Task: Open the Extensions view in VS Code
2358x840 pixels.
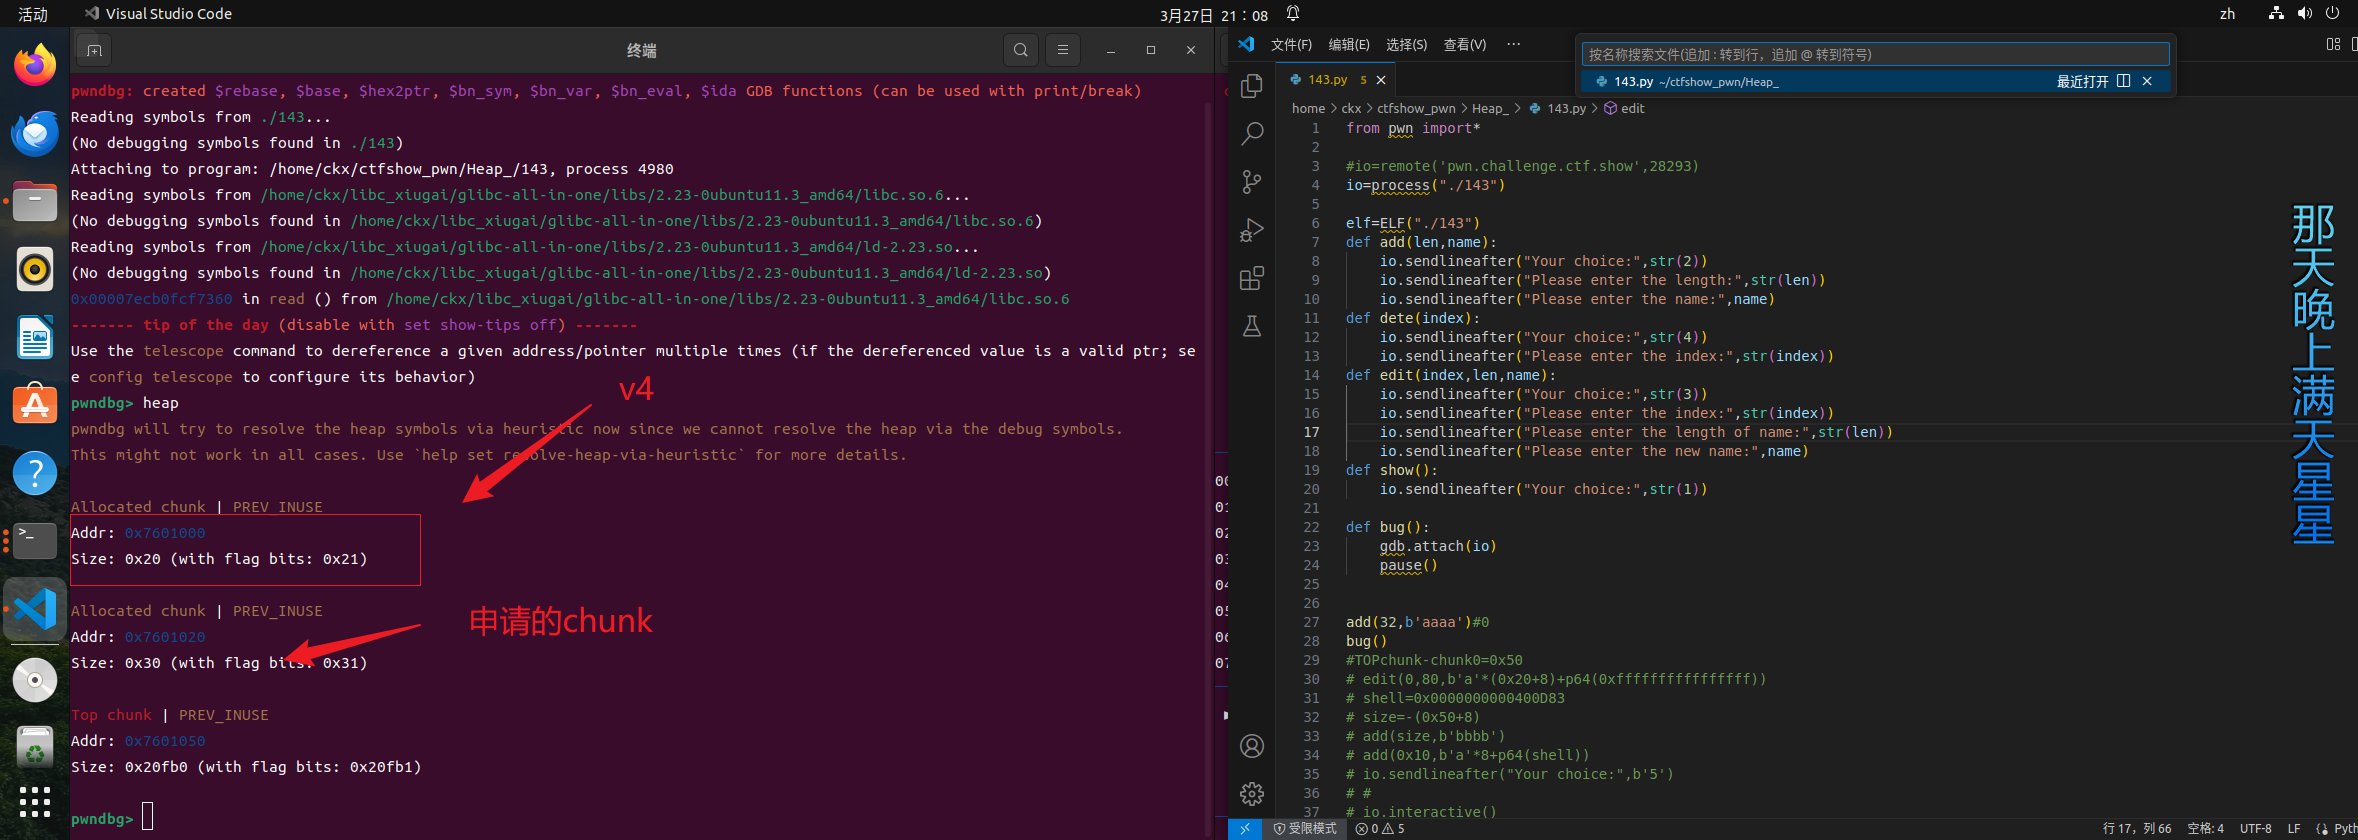Action: [x=1252, y=278]
